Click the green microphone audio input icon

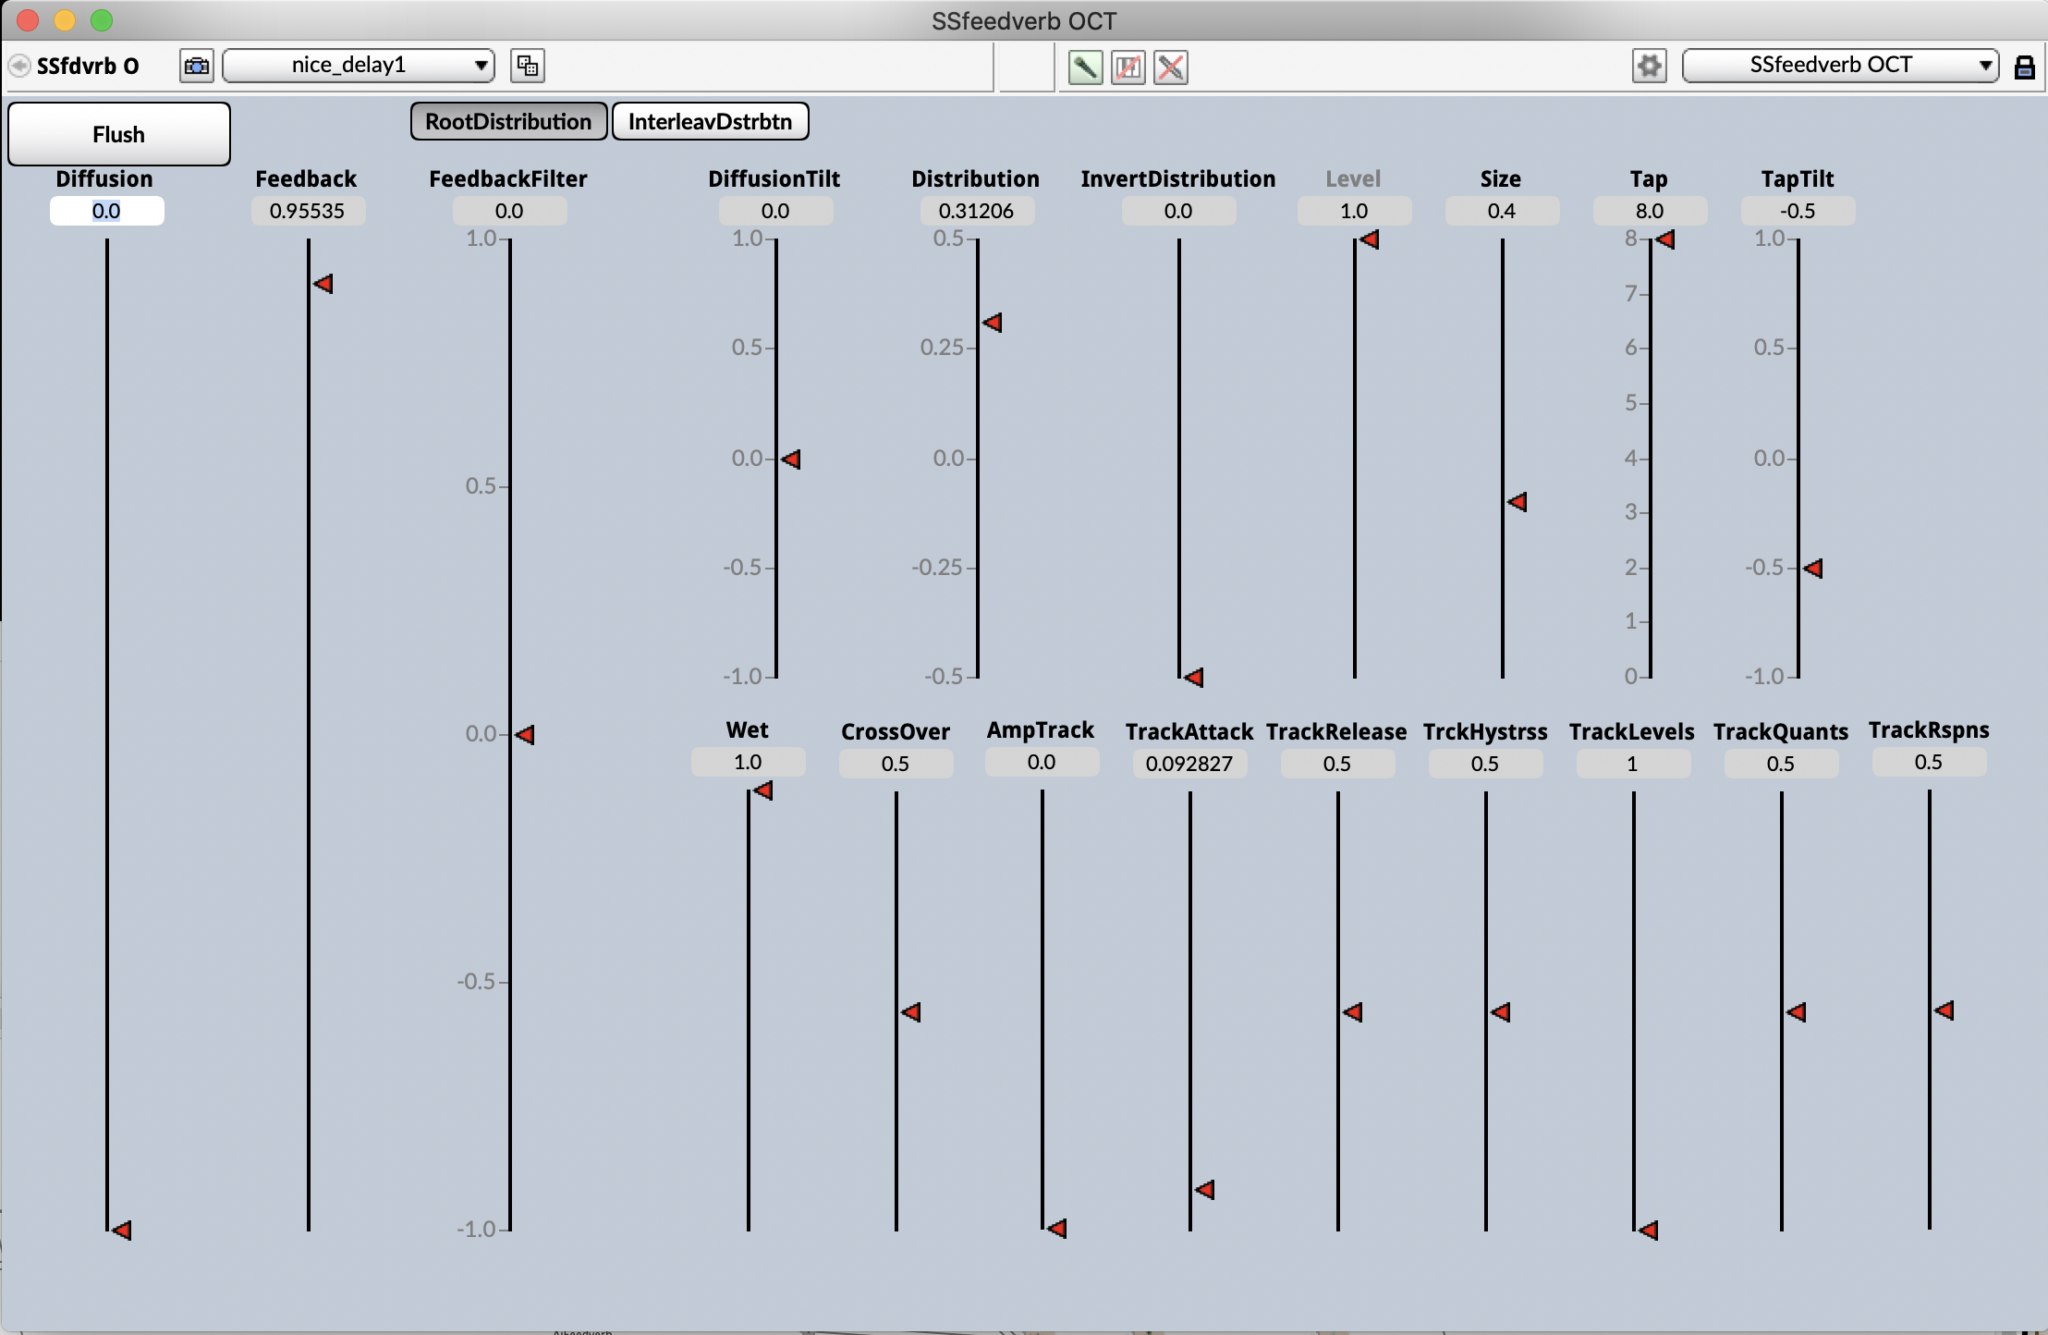tap(1085, 67)
